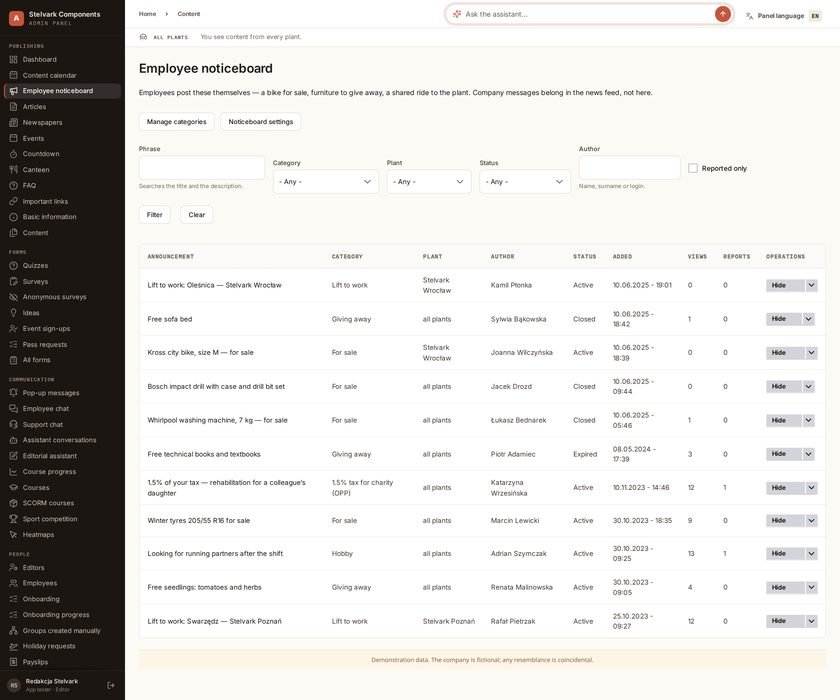Expand operations arrow for Lift to work Swarzędz

(x=812, y=621)
